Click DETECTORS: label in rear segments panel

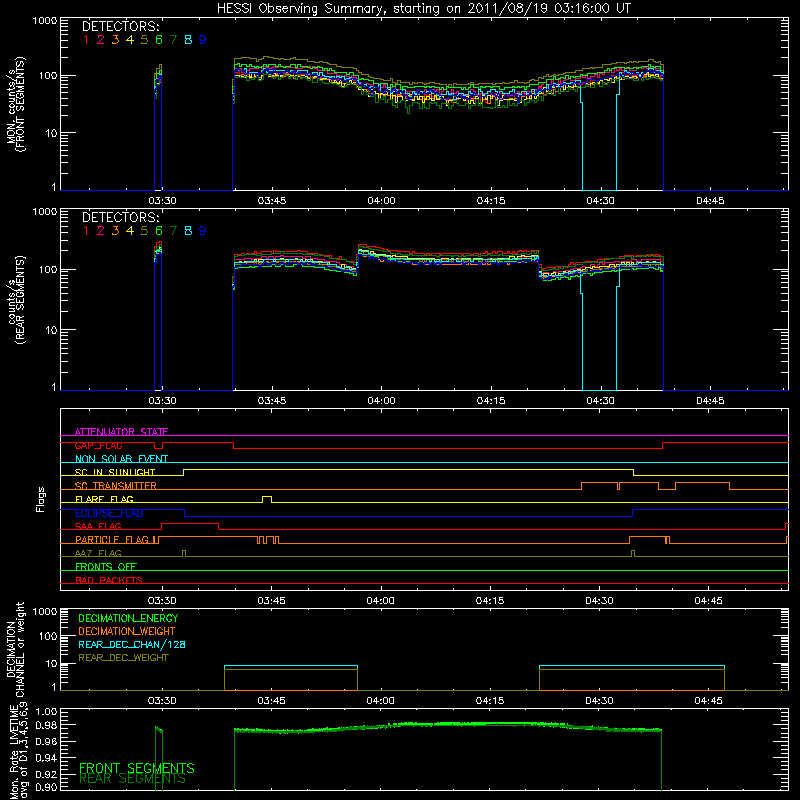[x=121, y=218]
